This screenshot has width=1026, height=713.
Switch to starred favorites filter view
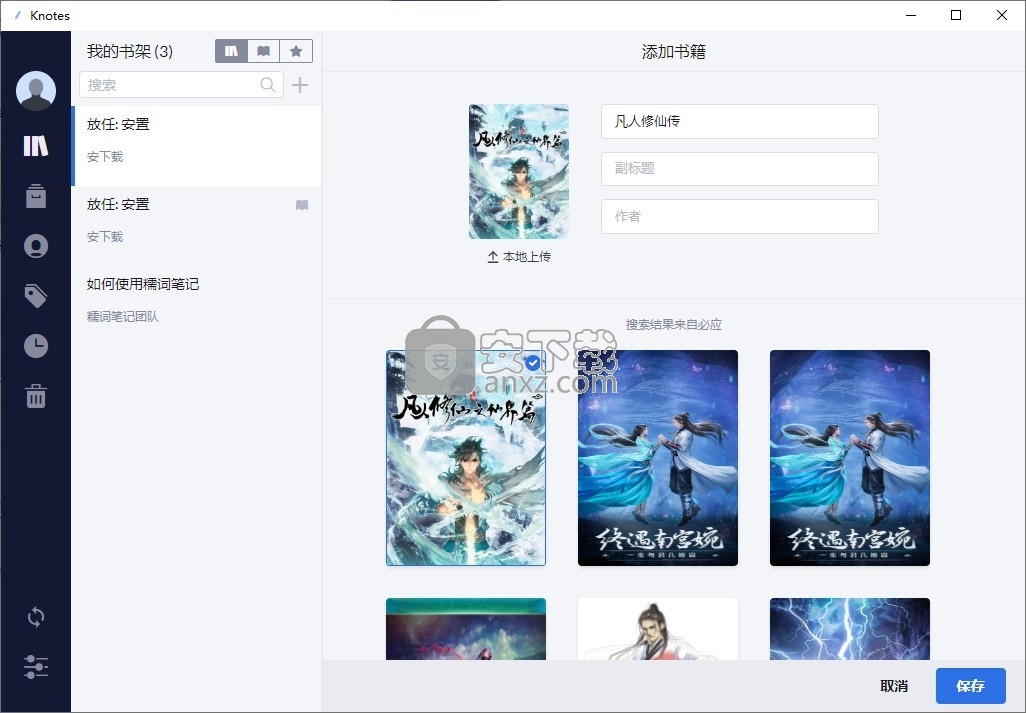(296, 51)
